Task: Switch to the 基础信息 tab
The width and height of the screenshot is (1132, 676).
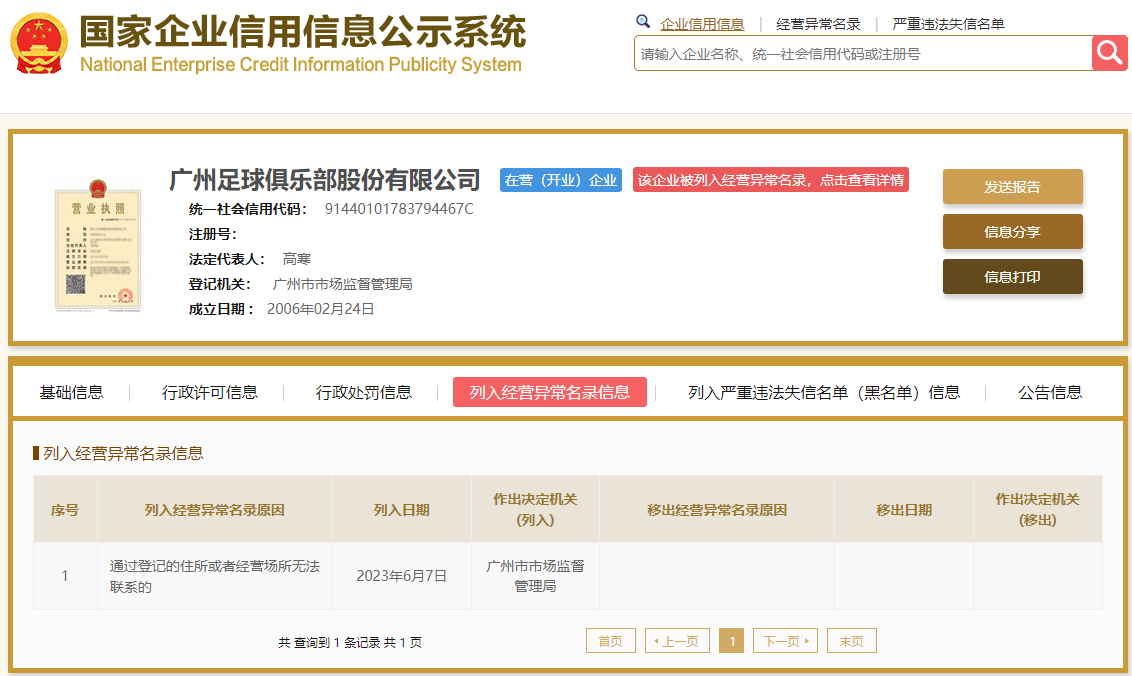Action: point(71,392)
